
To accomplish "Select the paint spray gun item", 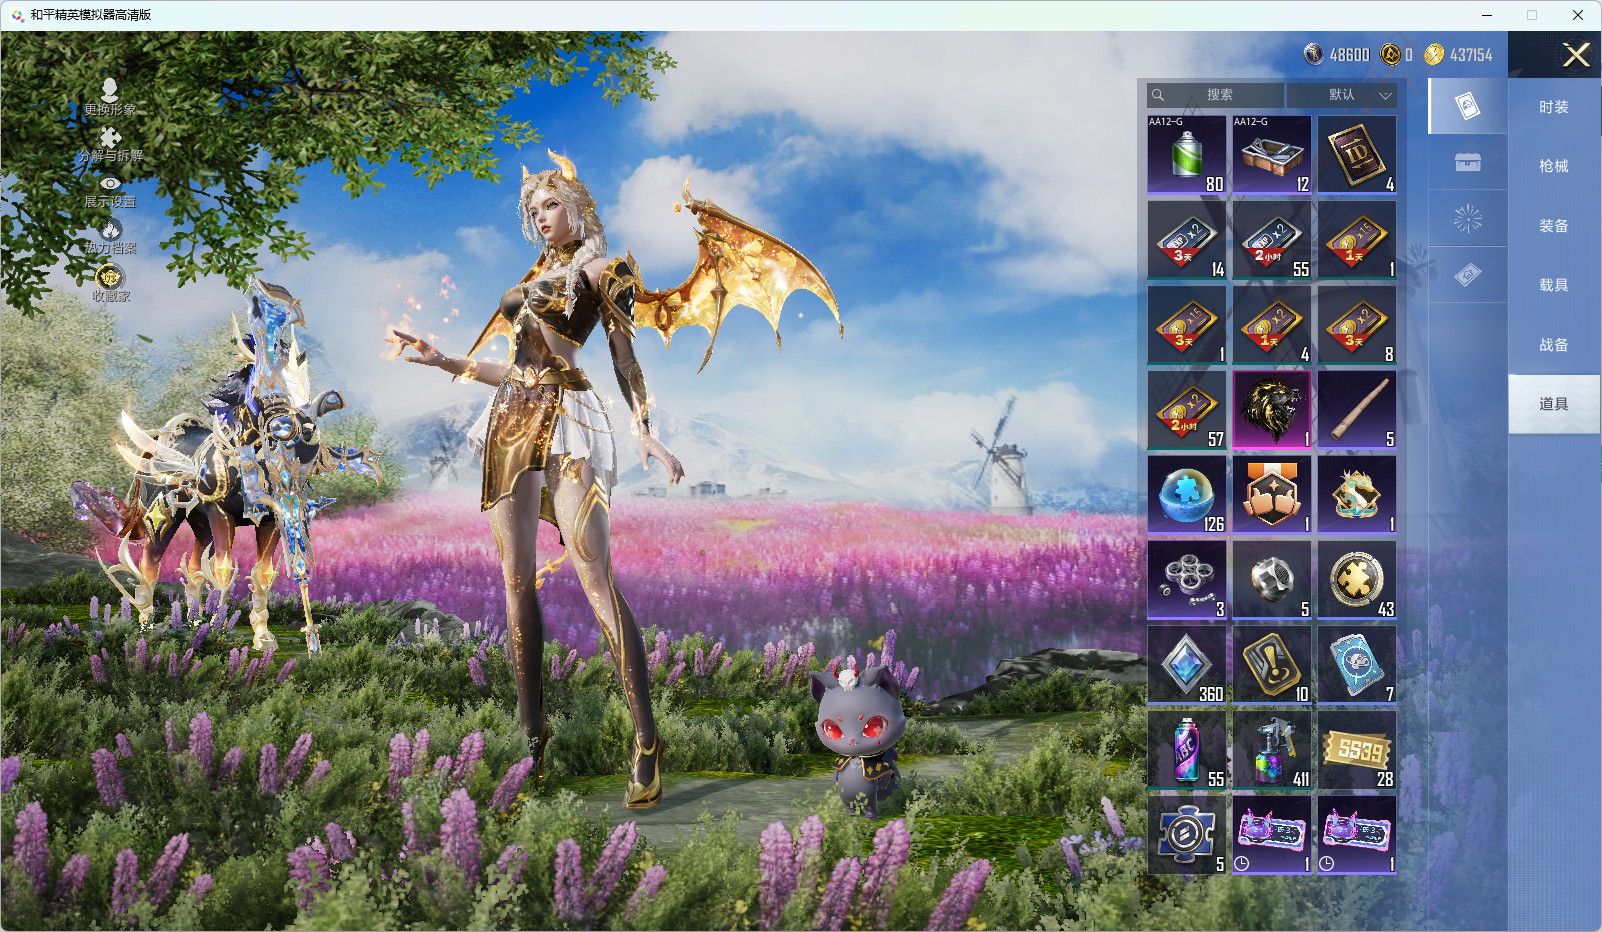I will [1272, 749].
